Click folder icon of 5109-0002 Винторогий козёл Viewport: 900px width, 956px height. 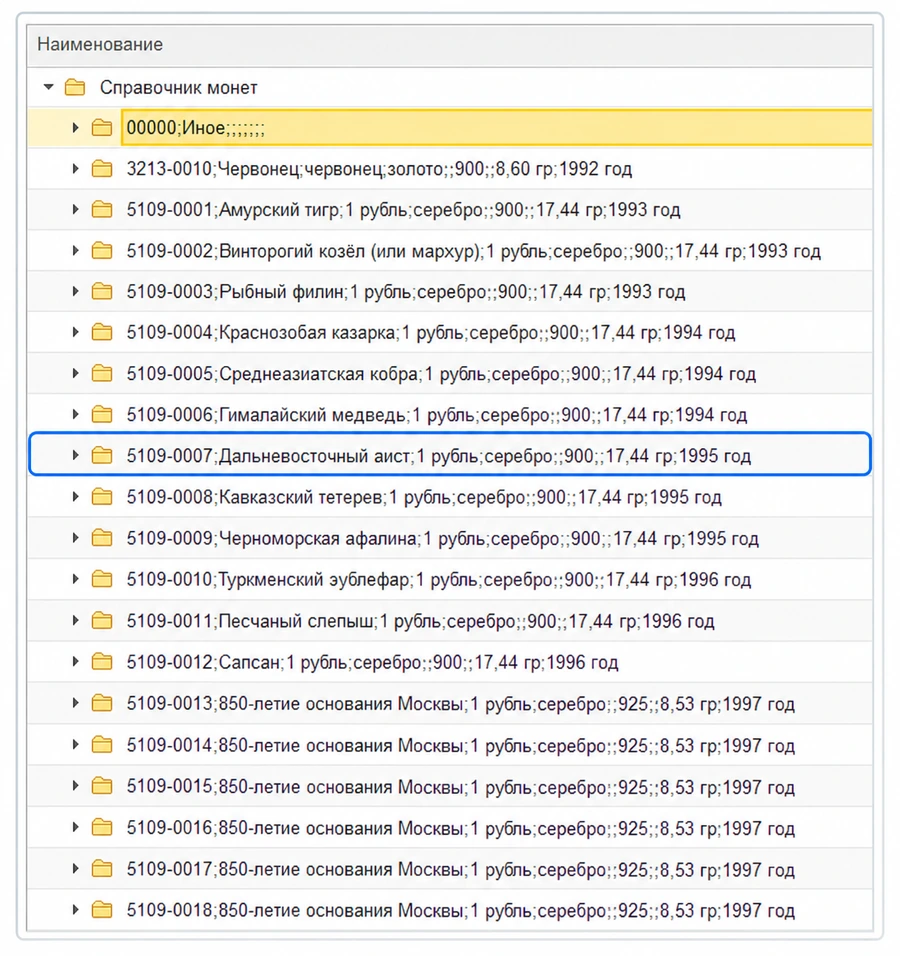coord(102,251)
